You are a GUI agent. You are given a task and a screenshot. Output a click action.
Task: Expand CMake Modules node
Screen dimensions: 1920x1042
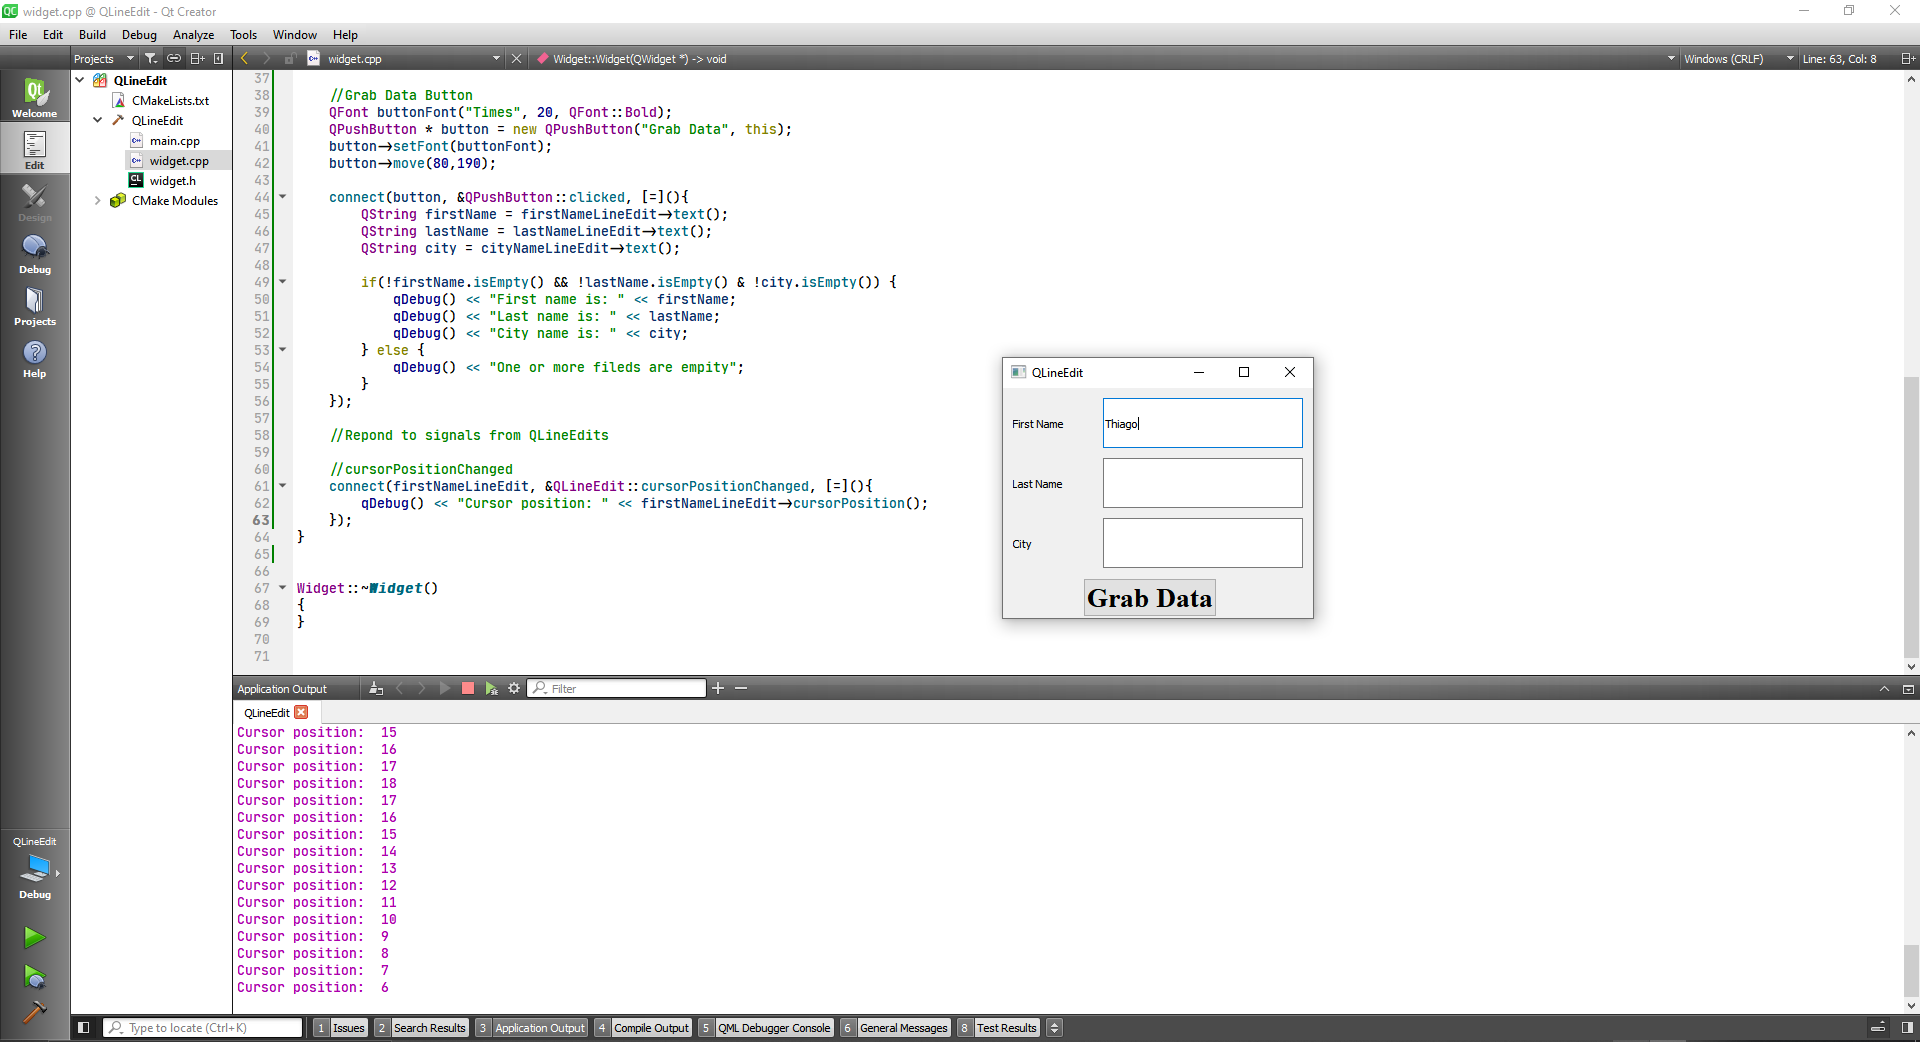point(98,200)
